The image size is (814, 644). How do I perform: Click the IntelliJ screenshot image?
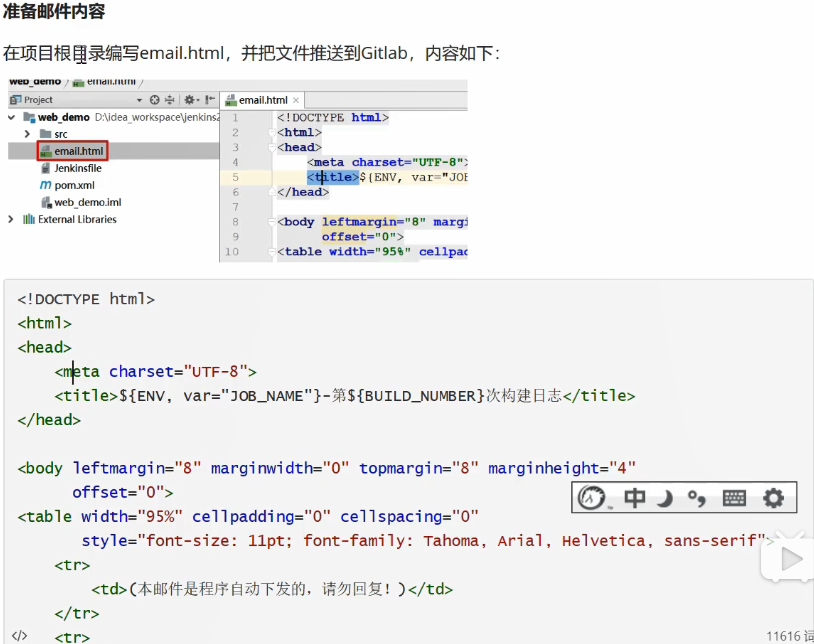point(237,170)
